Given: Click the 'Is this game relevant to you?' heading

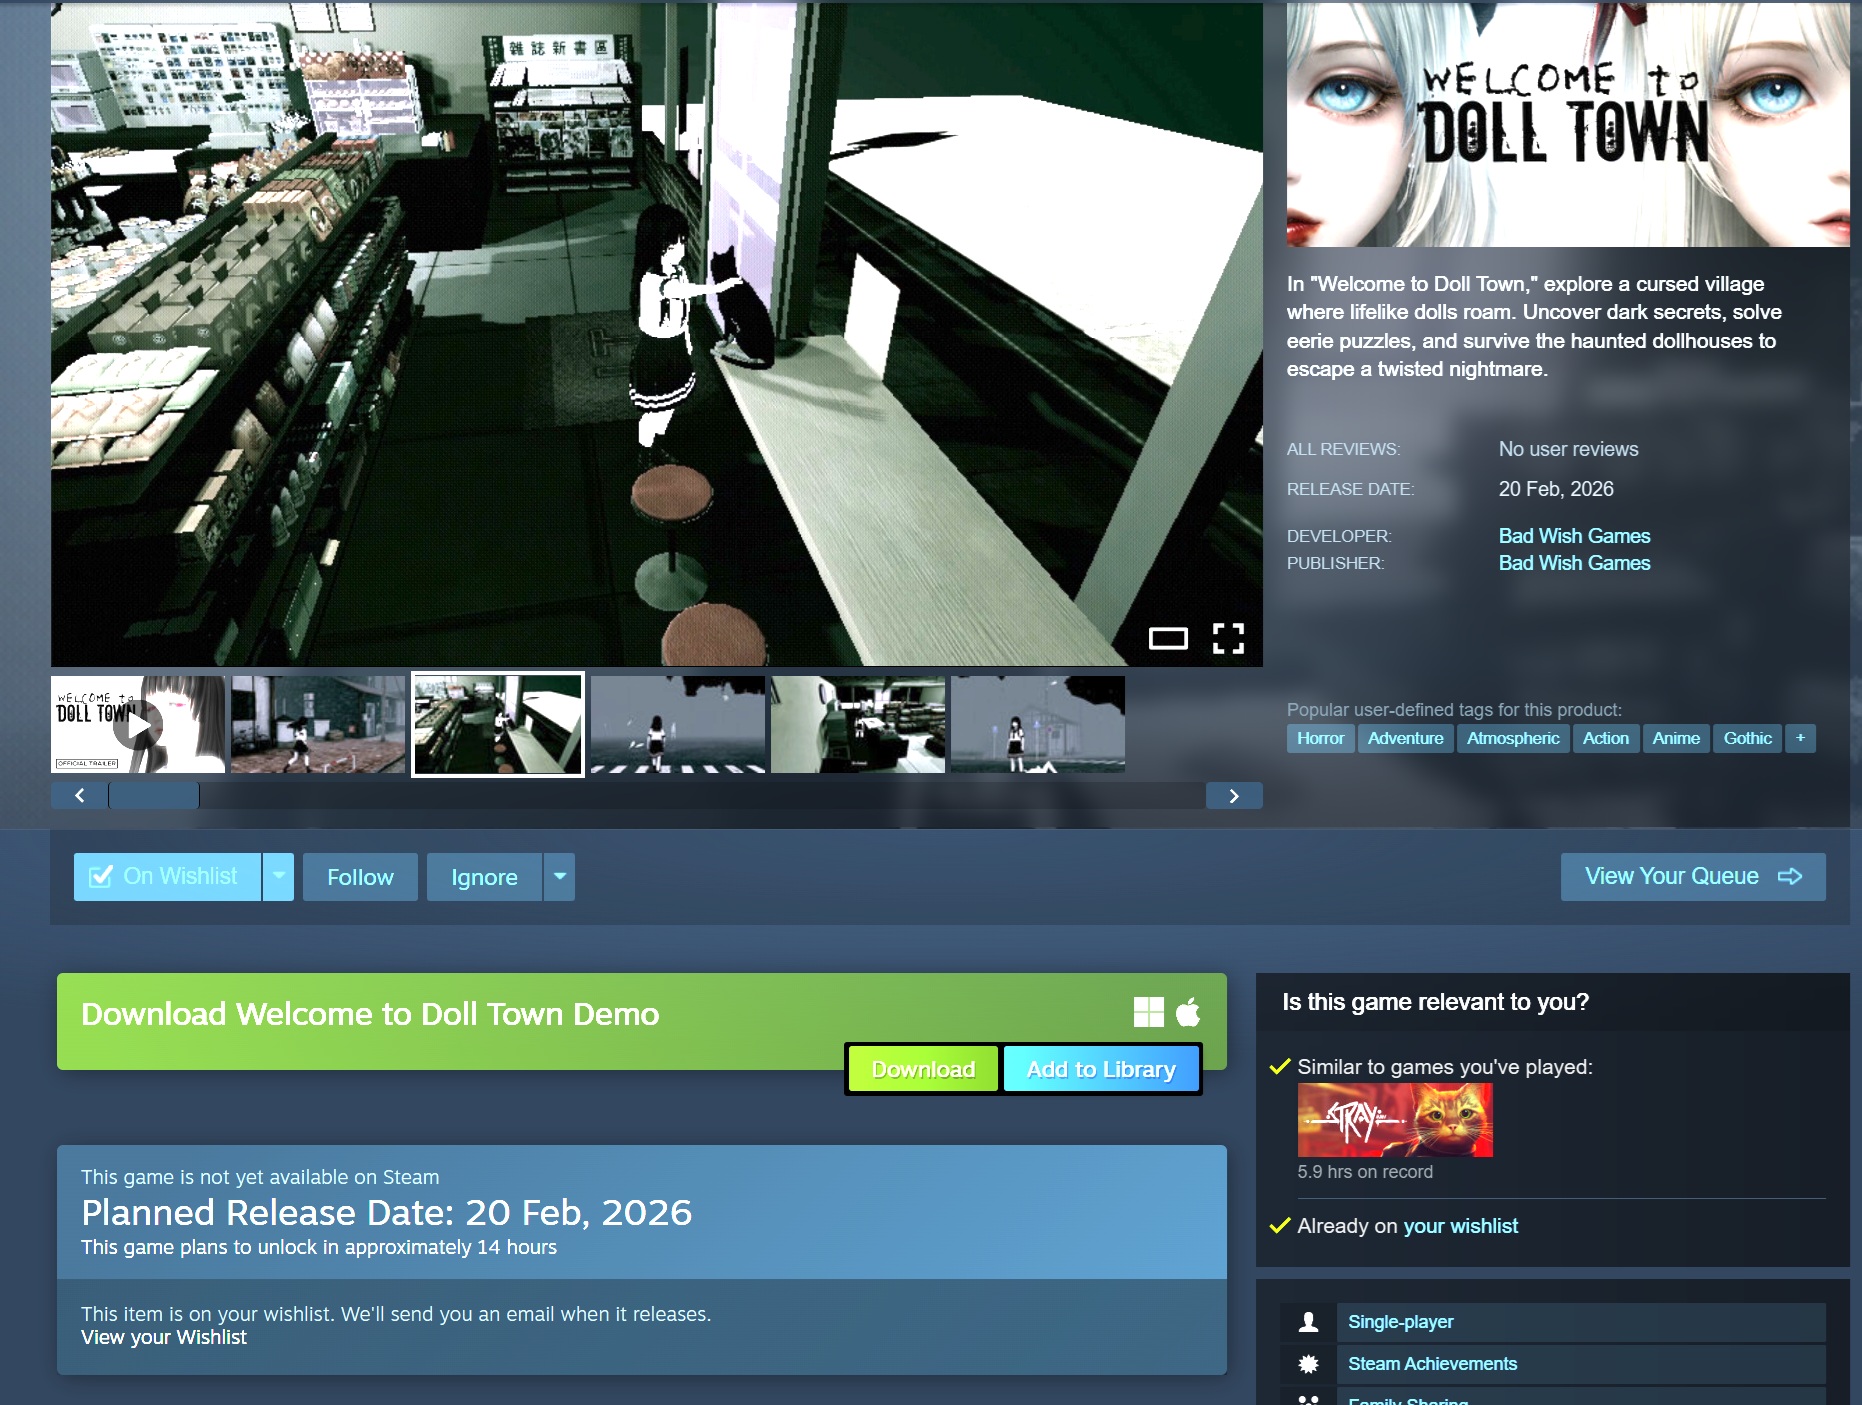Looking at the screenshot, I should [x=1435, y=1002].
